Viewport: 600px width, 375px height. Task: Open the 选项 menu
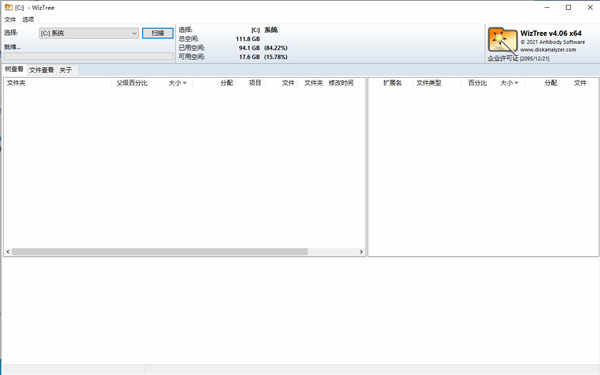(x=28, y=19)
